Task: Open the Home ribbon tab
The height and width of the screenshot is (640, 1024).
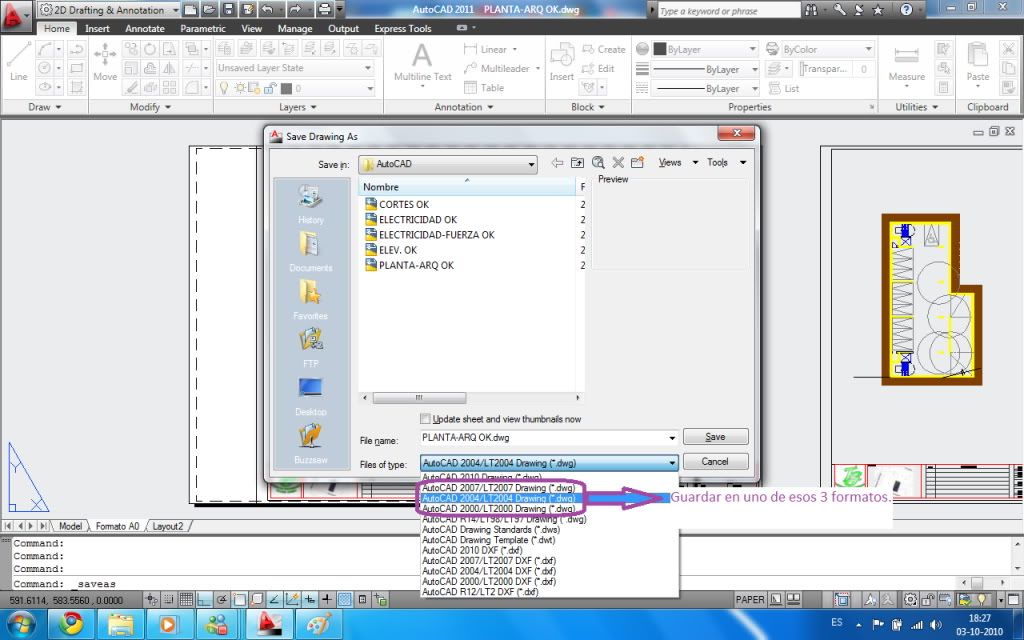Action: [x=57, y=29]
